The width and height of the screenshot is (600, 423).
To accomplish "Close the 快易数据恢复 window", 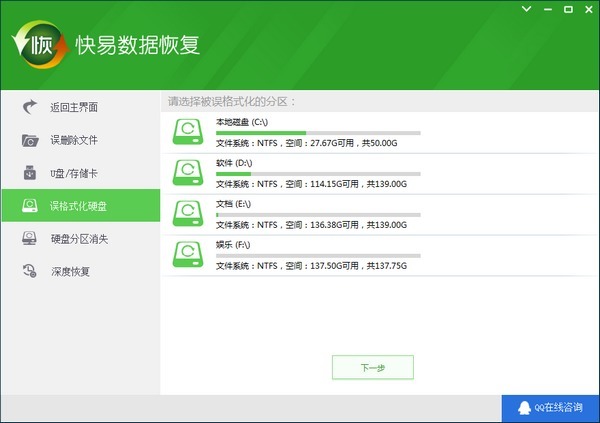I will click(x=589, y=9).
